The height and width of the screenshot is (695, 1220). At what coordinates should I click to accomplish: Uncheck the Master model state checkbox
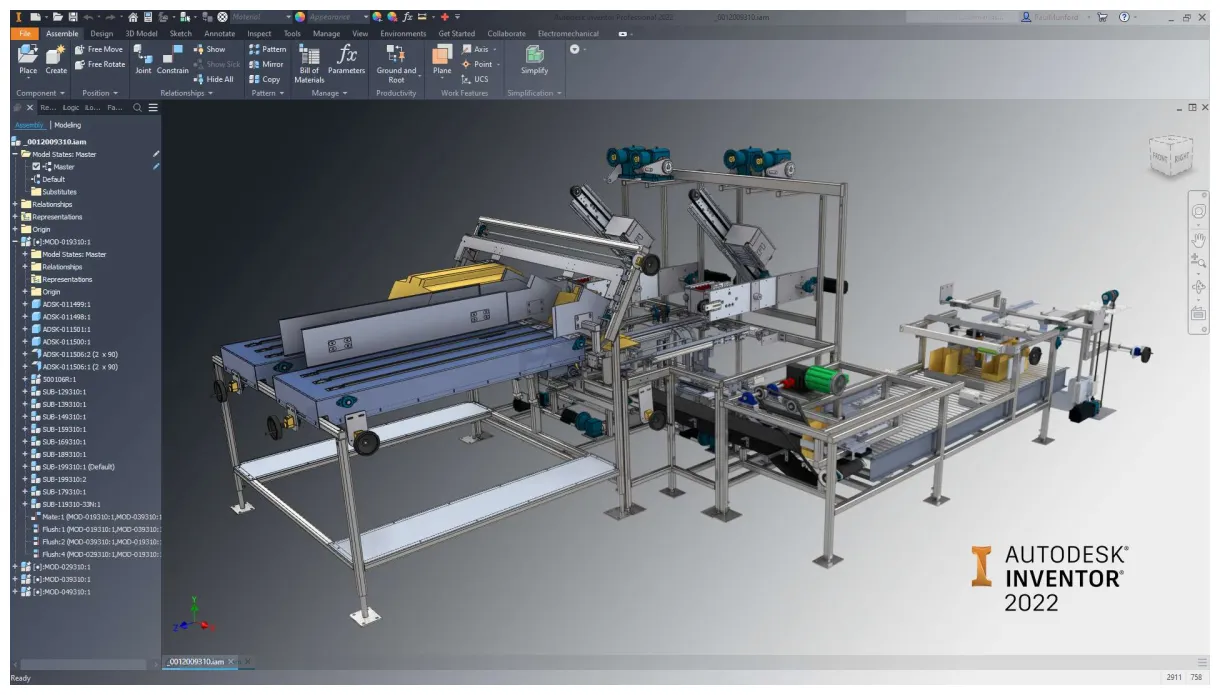[37, 166]
